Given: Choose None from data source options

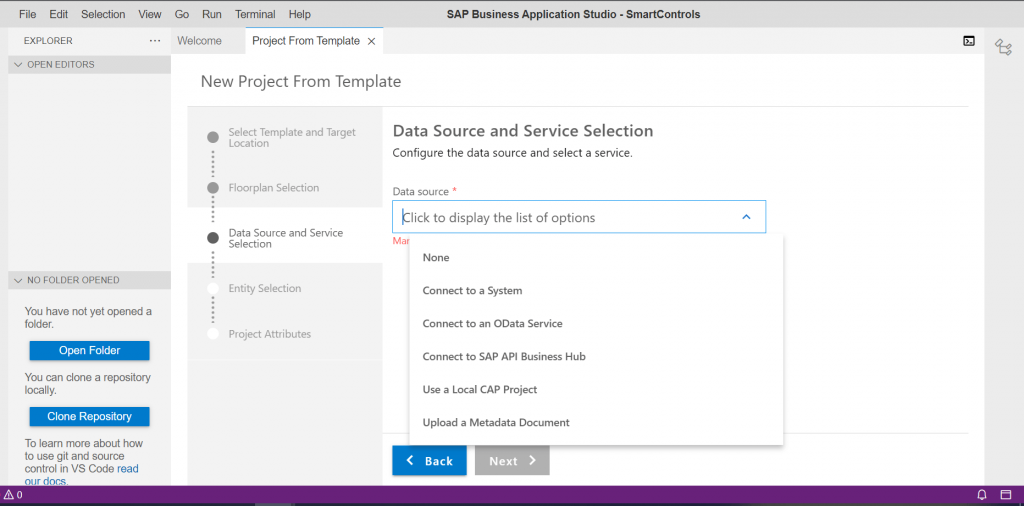Looking at the screenshot, I should point(596,257).
